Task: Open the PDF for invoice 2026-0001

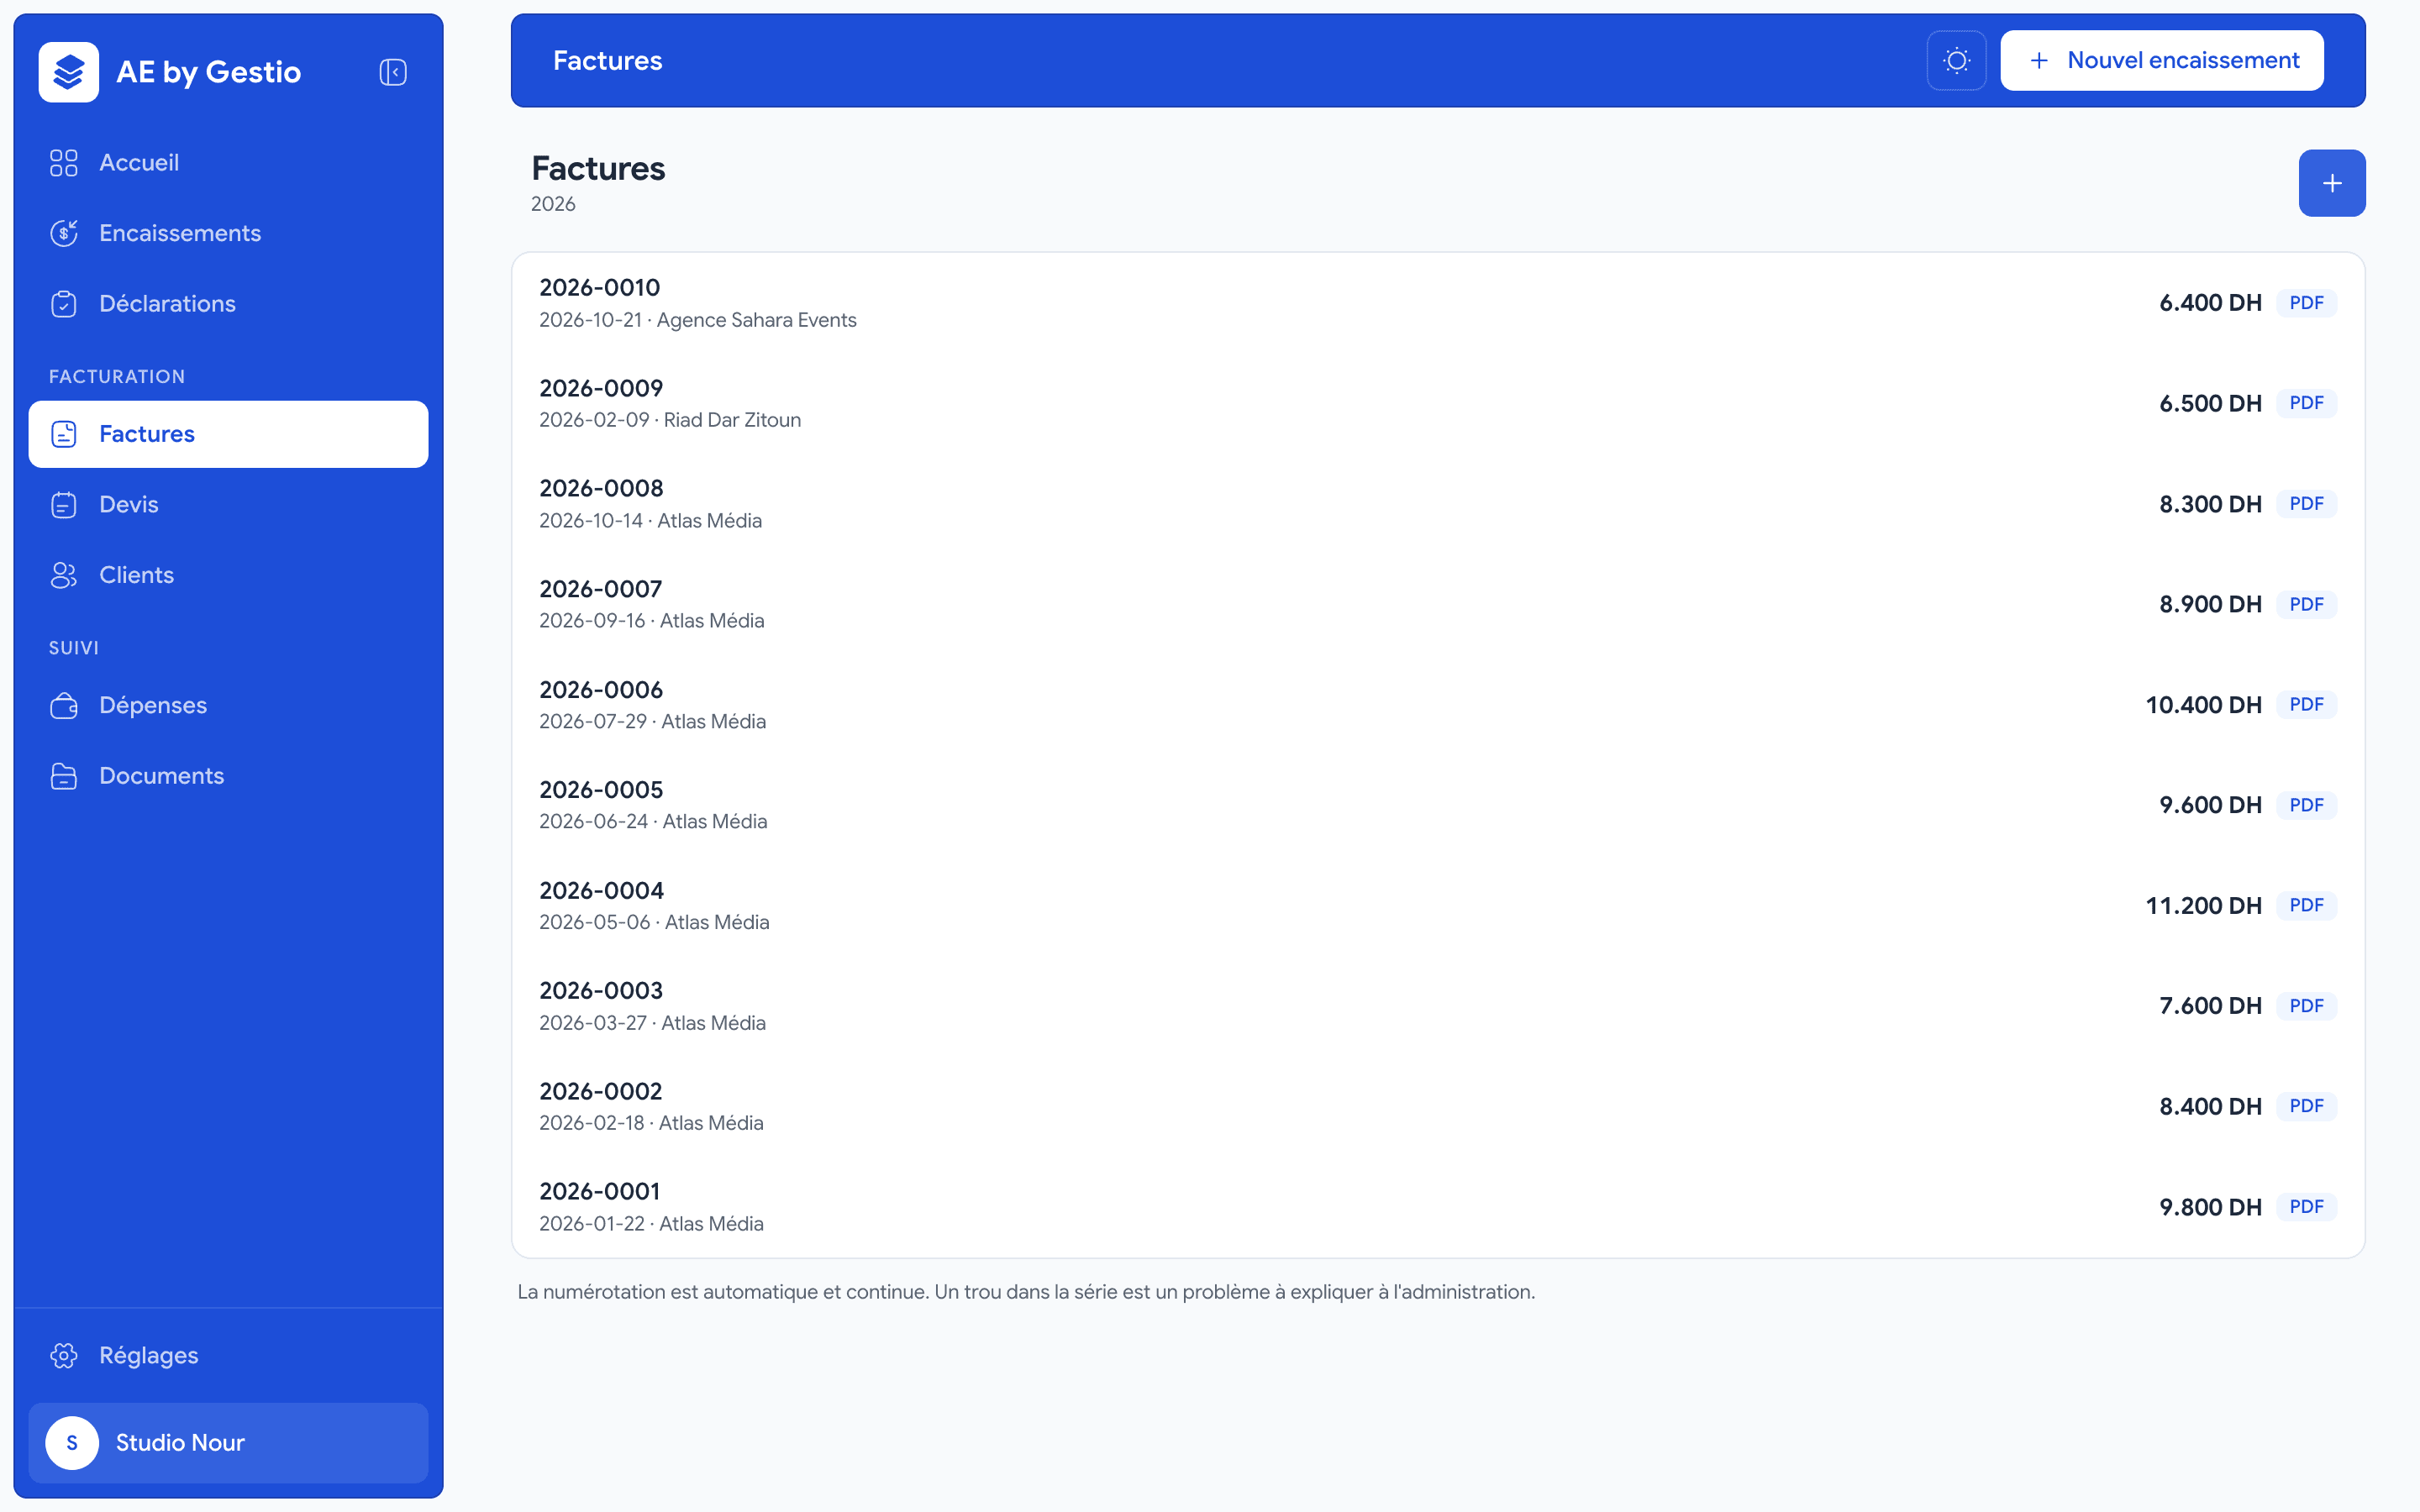Action: 2306,1207
